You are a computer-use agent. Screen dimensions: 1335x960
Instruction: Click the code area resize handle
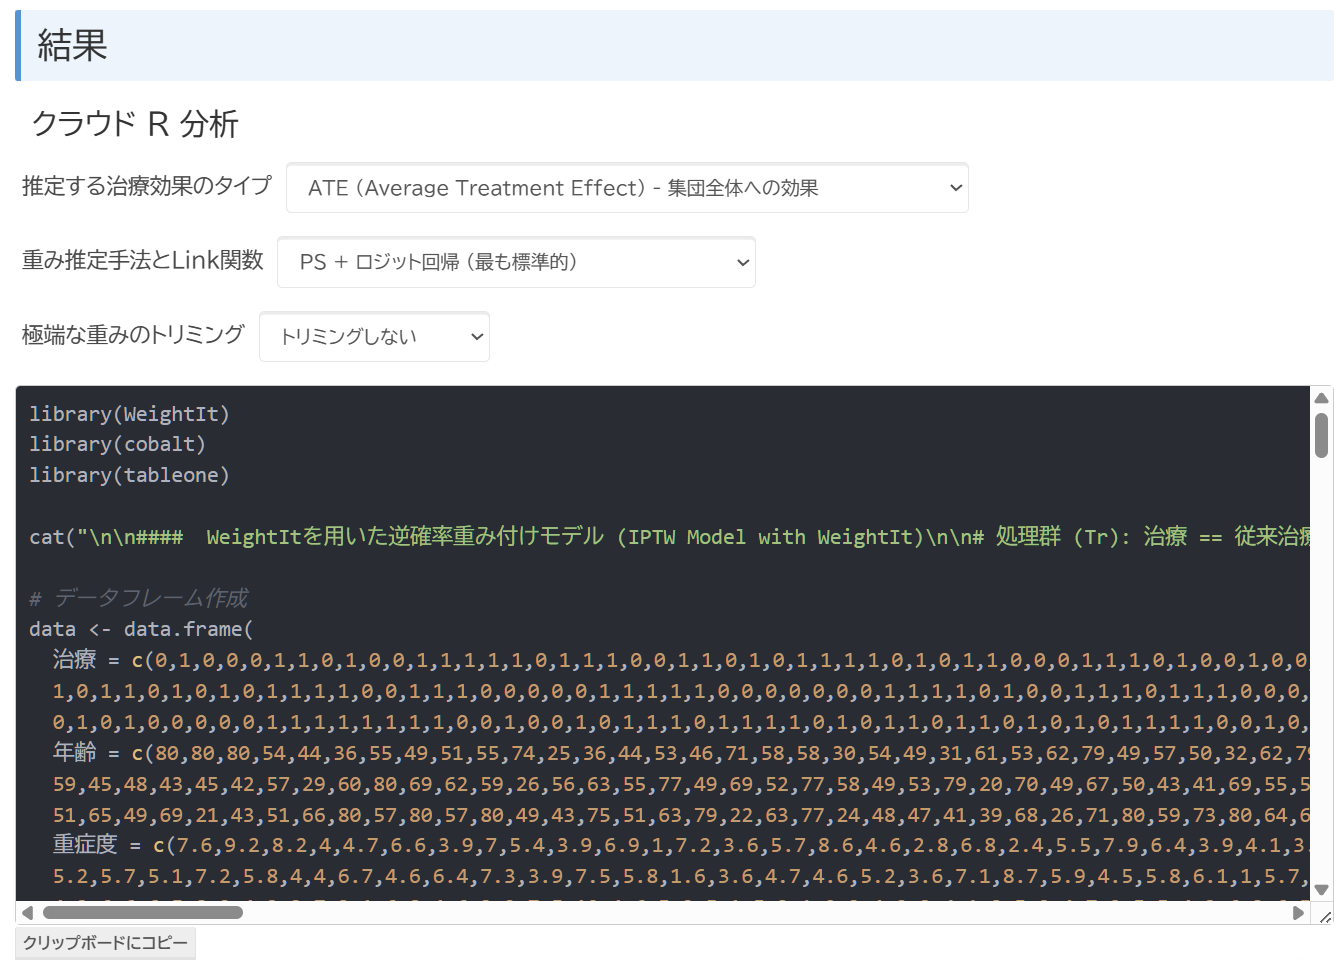pyautogui.click(x=1325, y=916)
